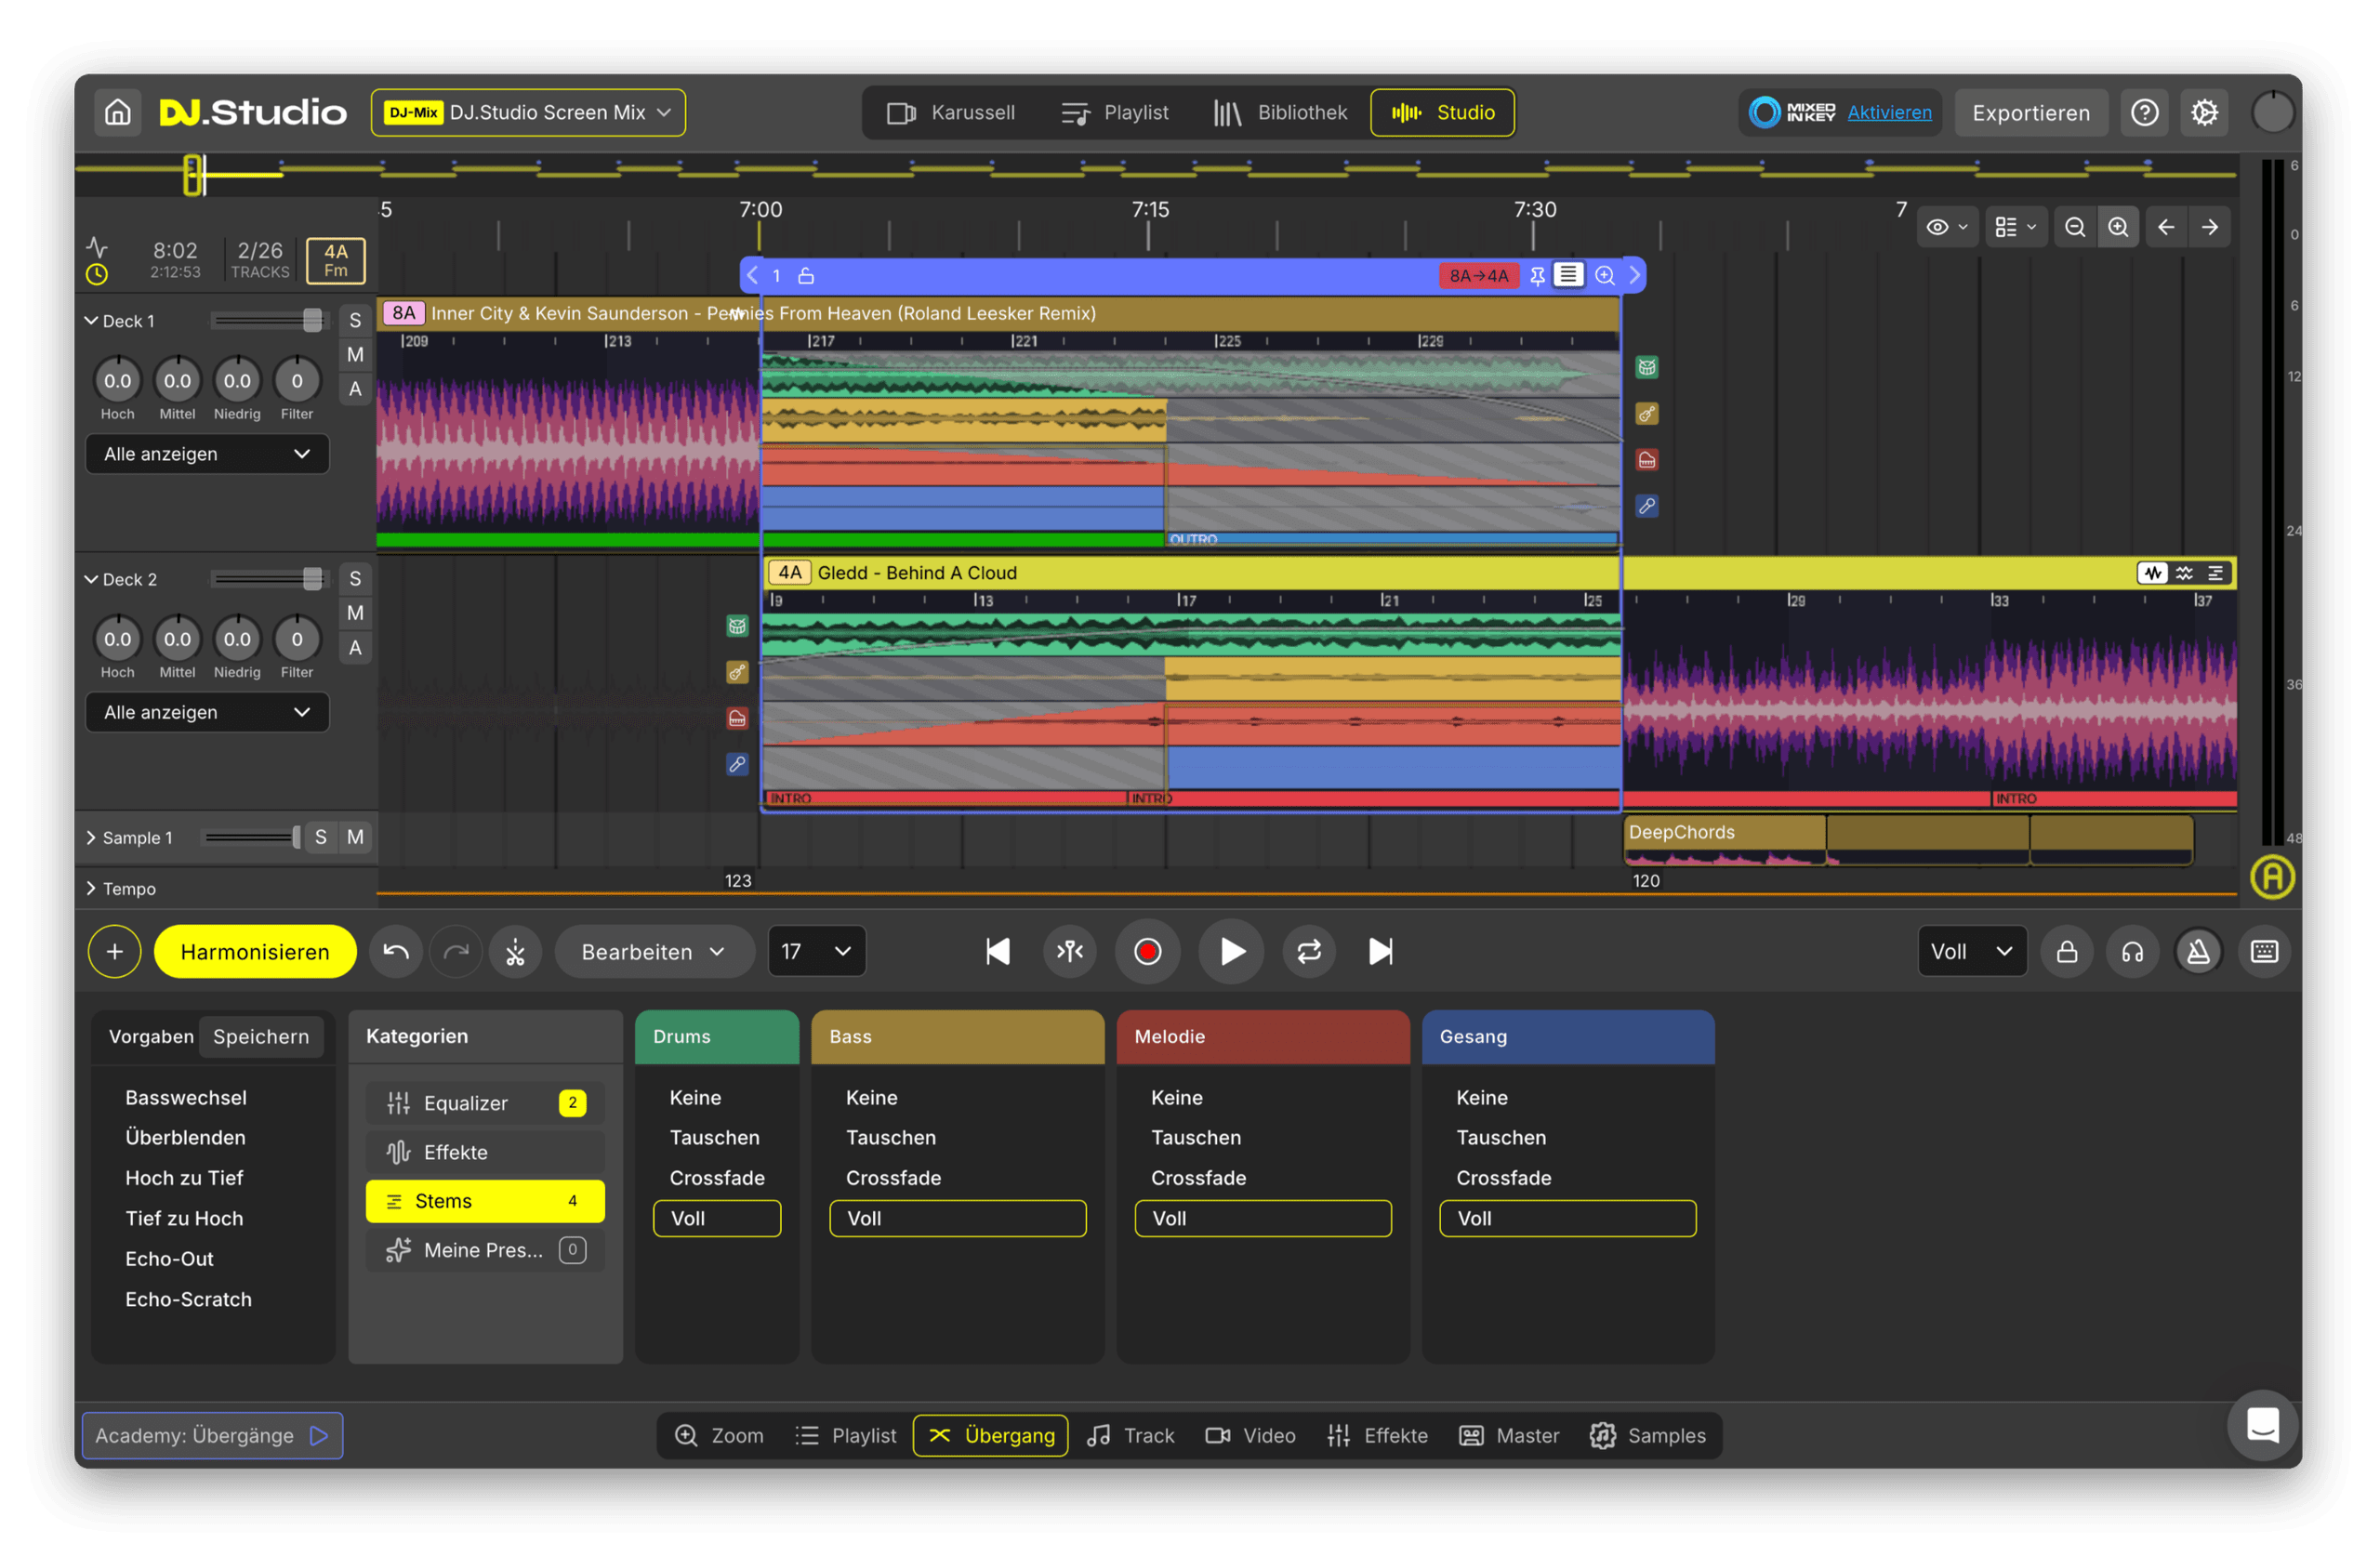Expand the Sample 1 track
The image size is (2380, 1543).
click(91, 837)
